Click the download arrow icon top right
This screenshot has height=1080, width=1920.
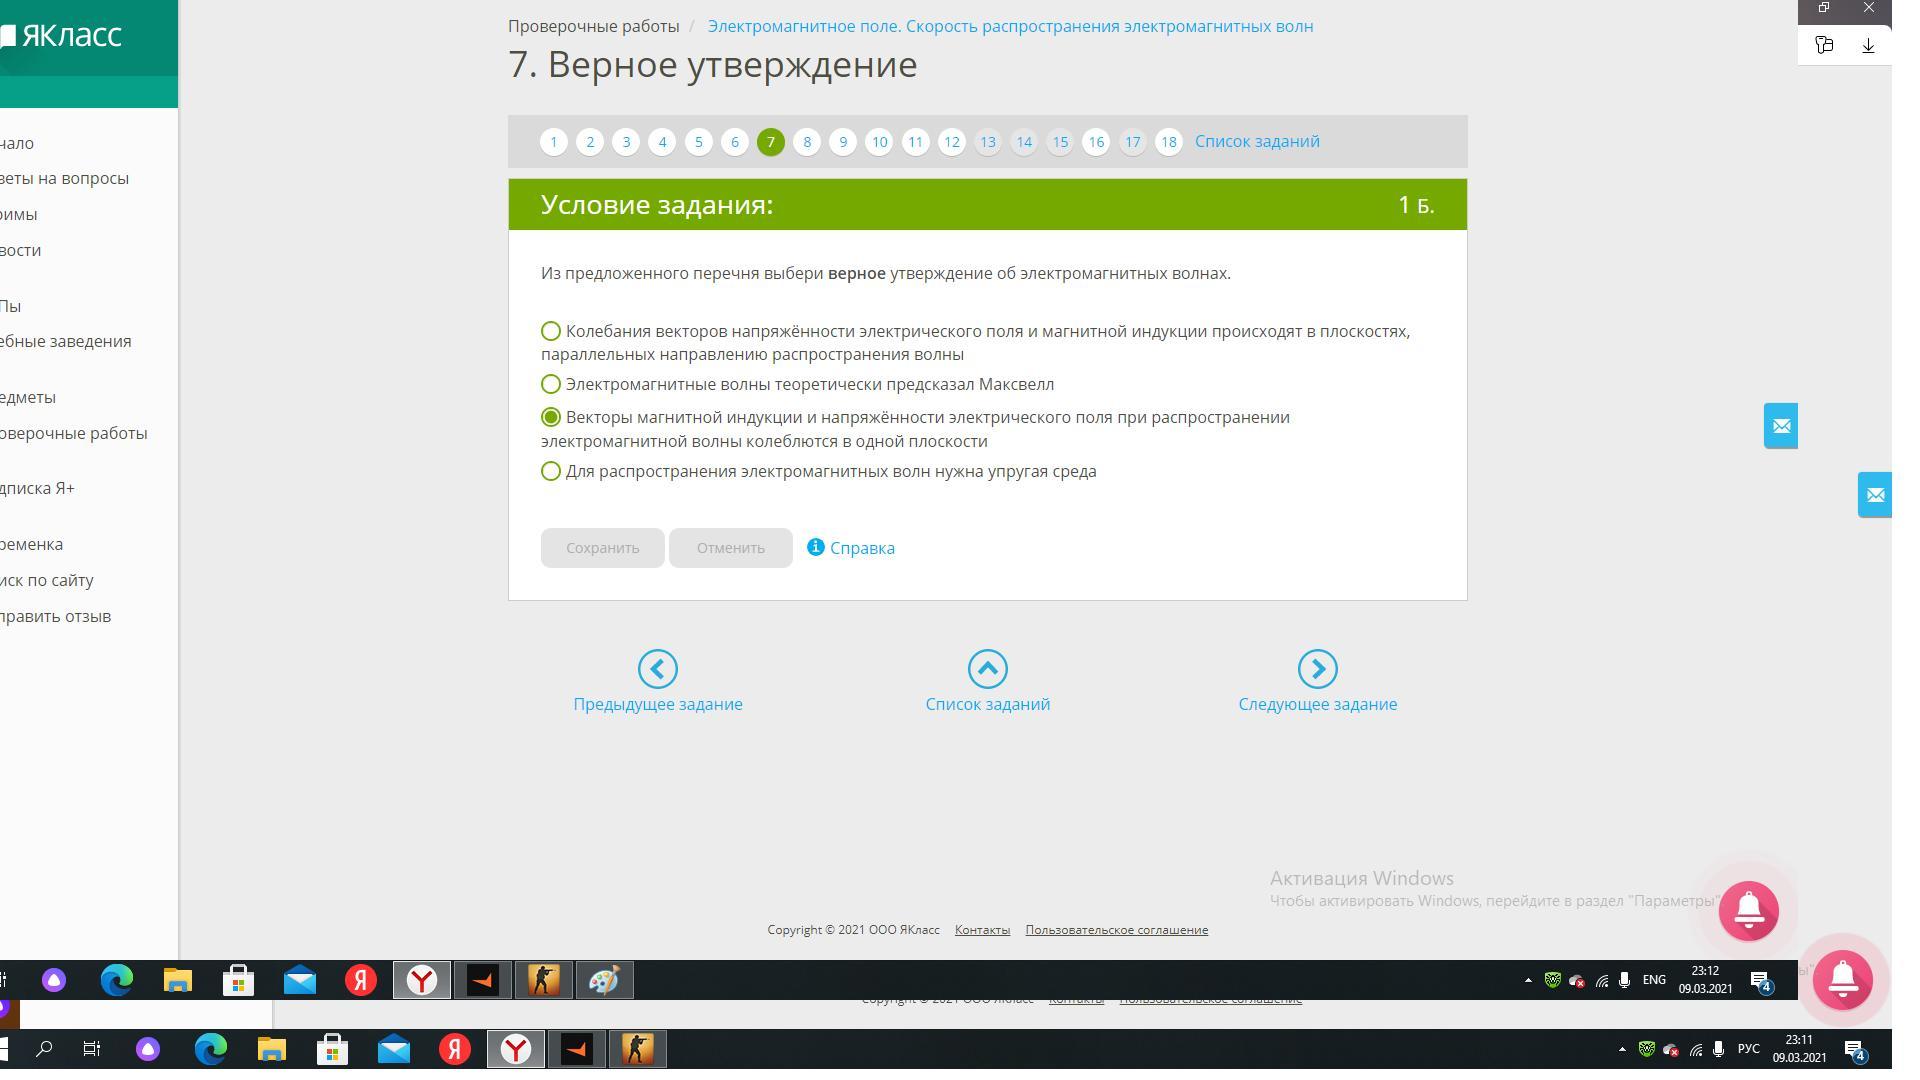pos(1867,46)
